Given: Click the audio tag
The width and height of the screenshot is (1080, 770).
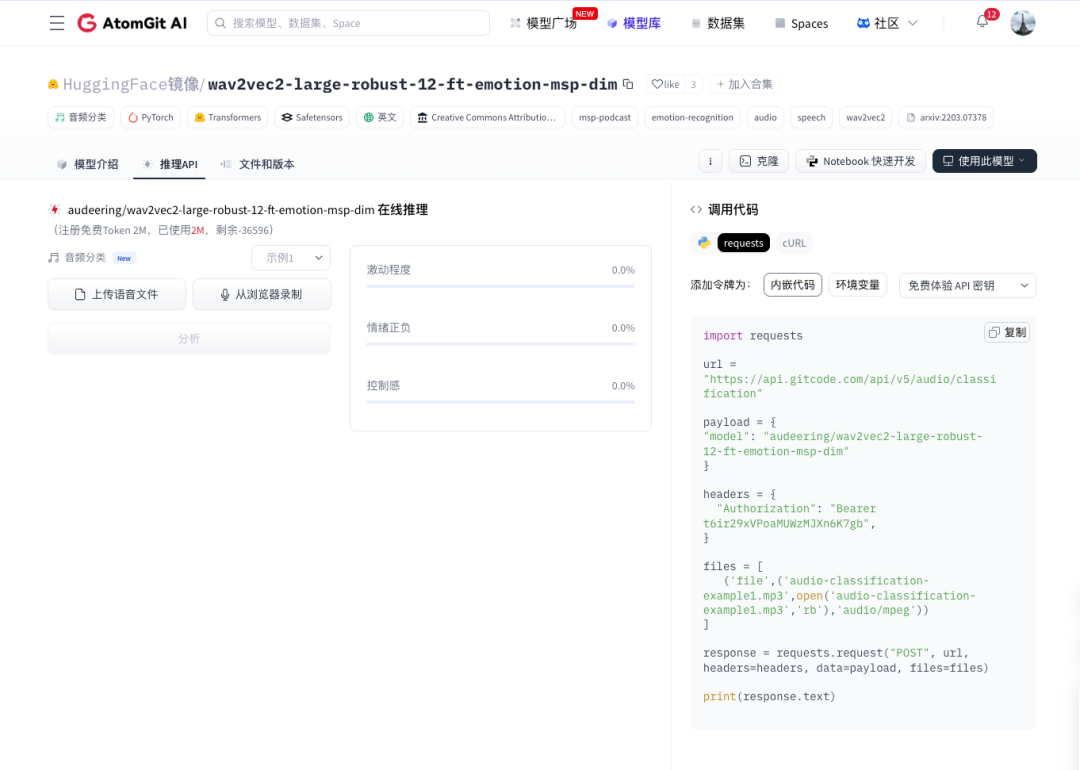Looking at the screenshot, I should pos(765,117).
